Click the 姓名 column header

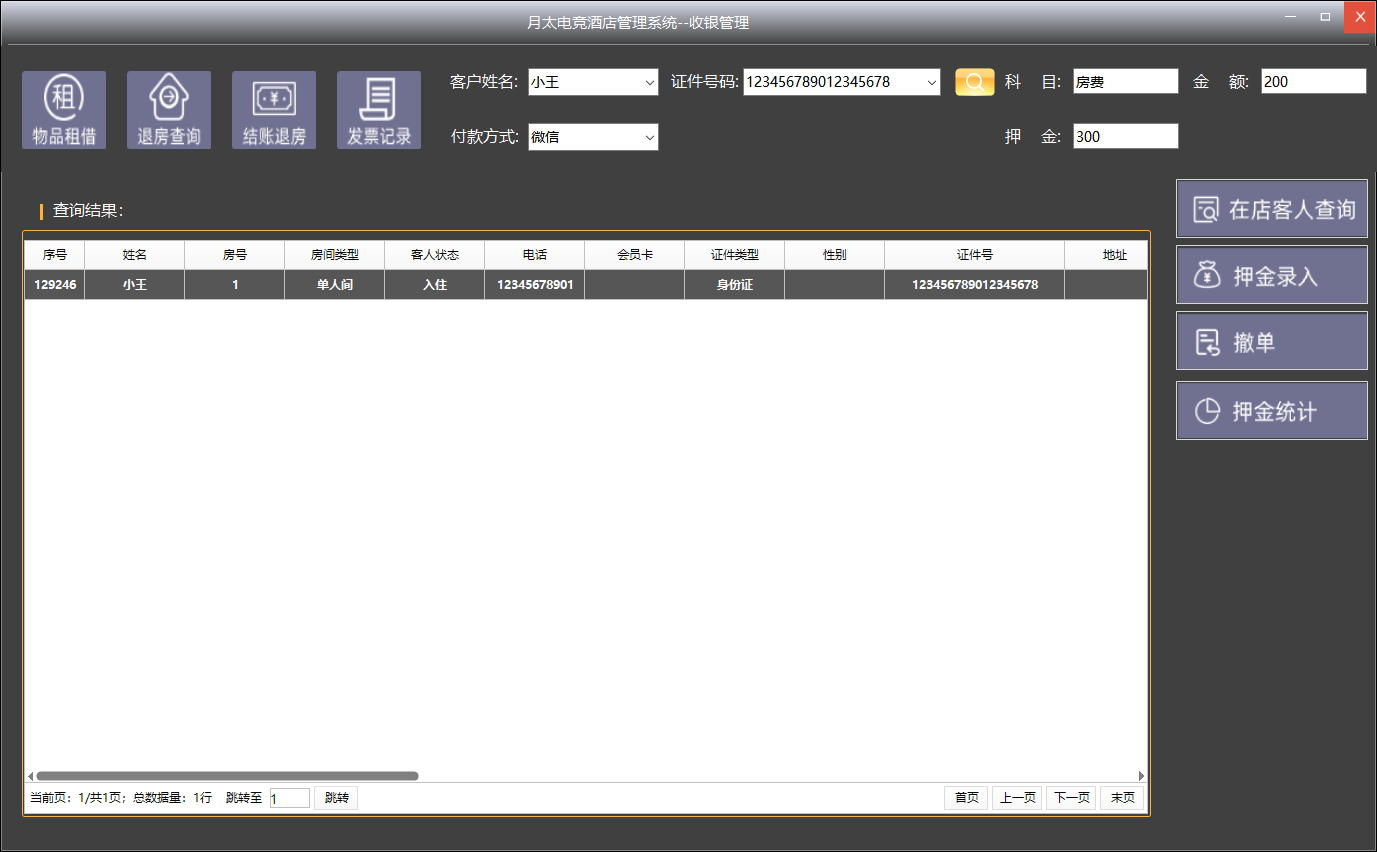click(135, 255)
